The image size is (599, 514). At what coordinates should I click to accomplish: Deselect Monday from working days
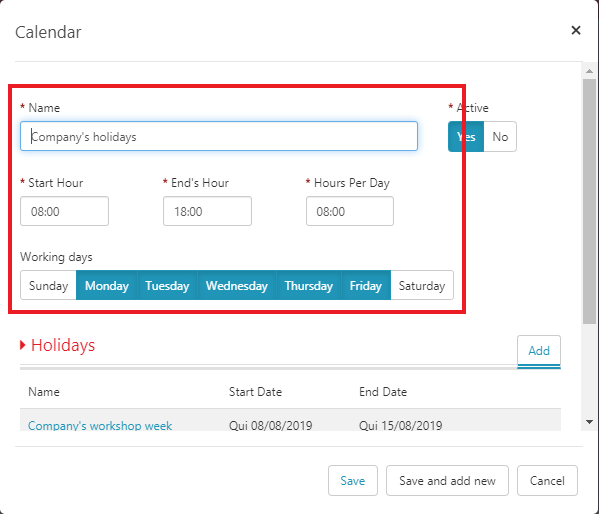pyautogui.click(x=107, y=285)
